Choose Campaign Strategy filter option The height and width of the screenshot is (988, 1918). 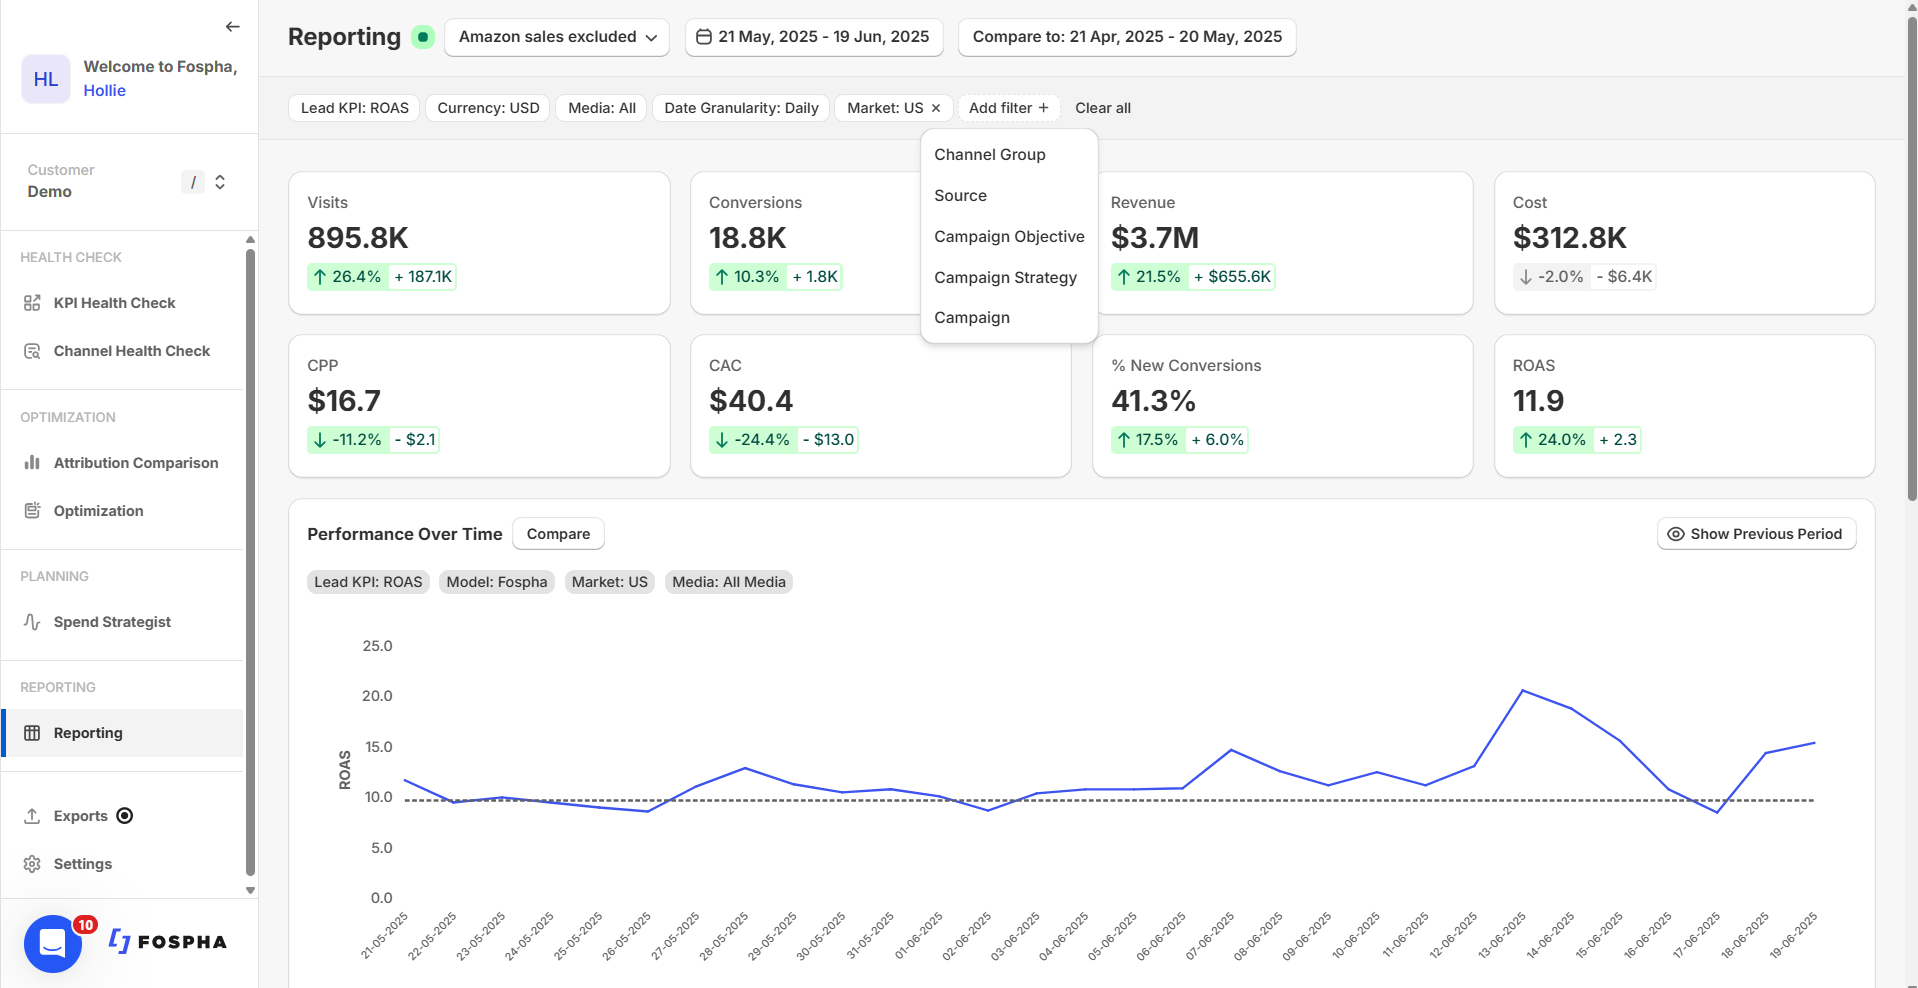(1005, 278)
